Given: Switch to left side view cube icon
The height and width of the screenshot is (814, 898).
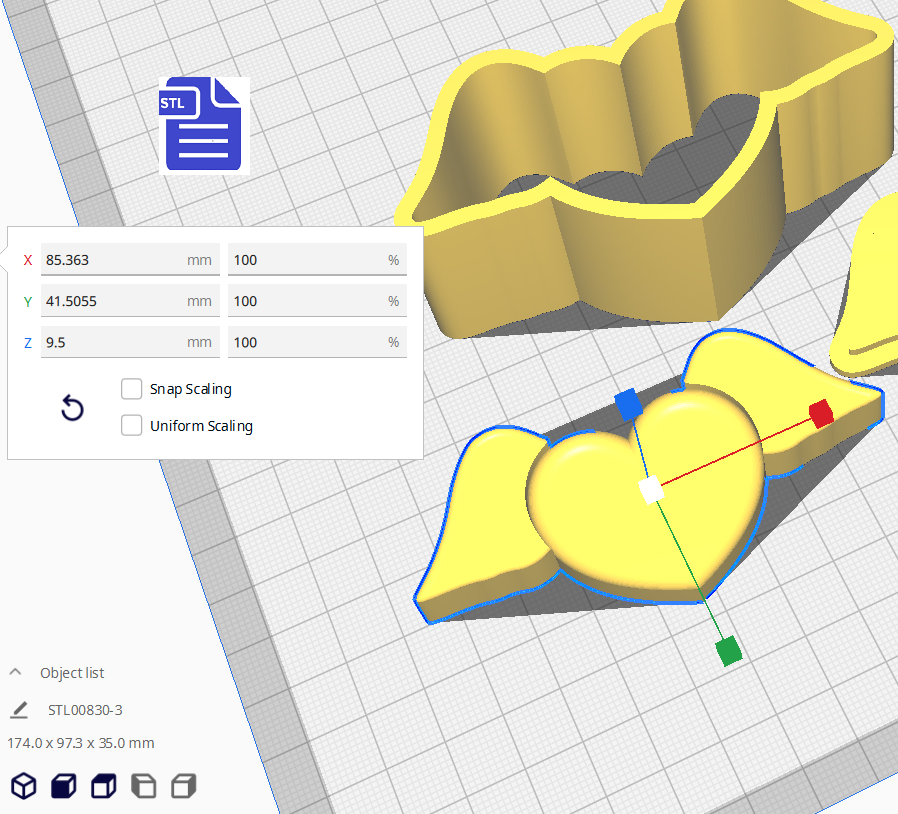Looking at the screenshot, I should tap(144, 786).
